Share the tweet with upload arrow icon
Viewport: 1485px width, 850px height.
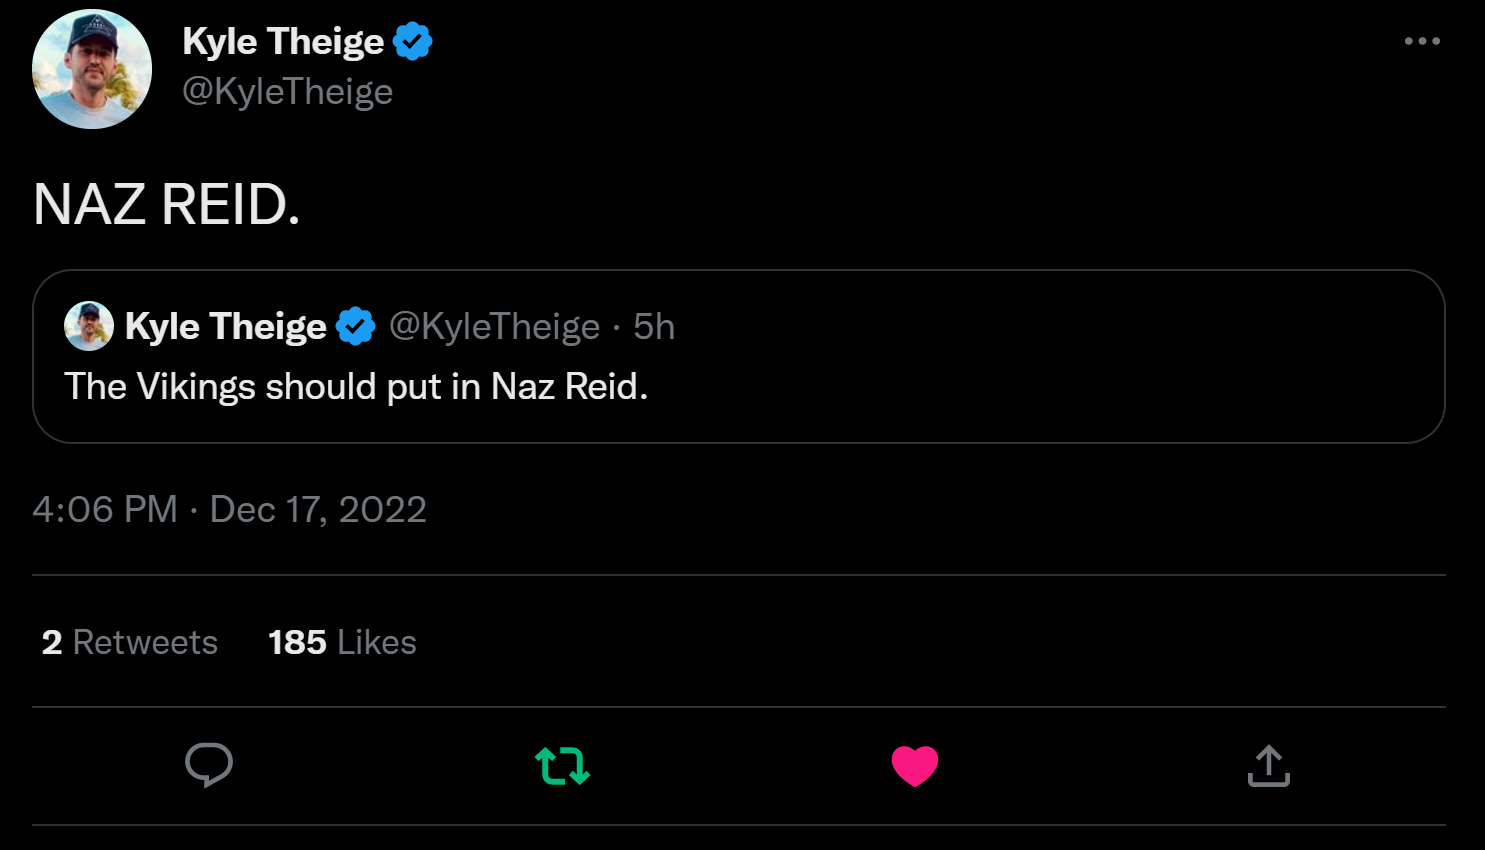click(x=1268, y=766)
